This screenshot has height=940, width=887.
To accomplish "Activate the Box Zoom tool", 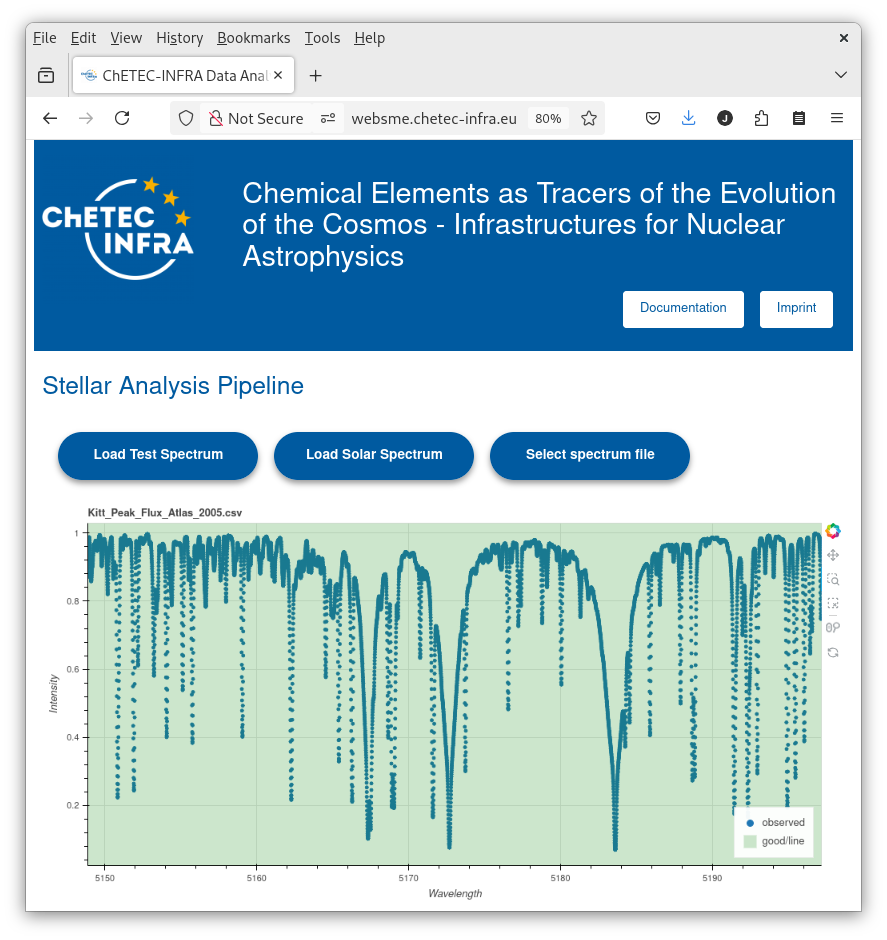I will 832,579.
